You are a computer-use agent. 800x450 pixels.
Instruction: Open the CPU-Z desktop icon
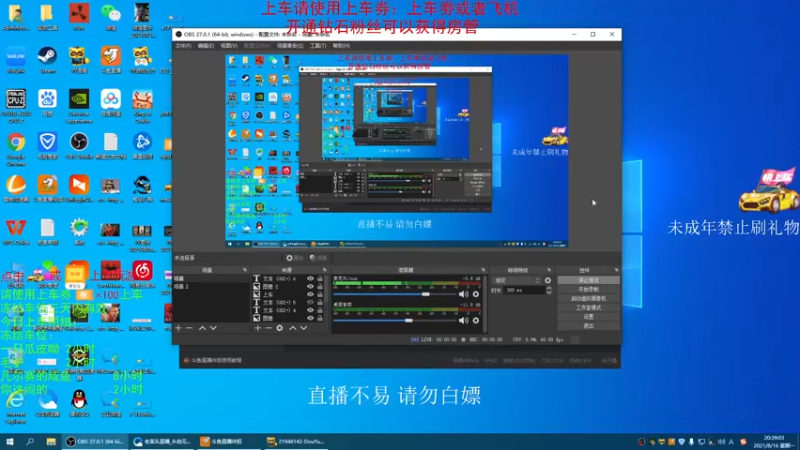[x=16, y=106]
